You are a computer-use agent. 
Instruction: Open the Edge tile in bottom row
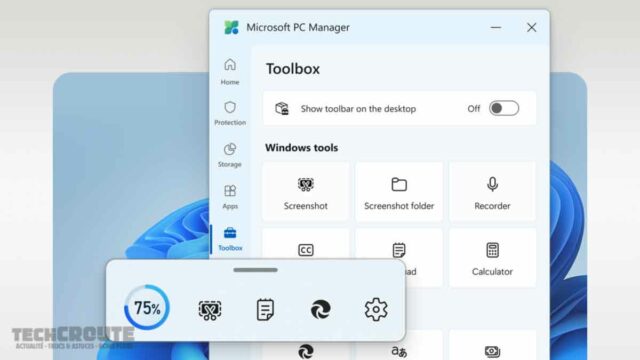pos(306,351)
